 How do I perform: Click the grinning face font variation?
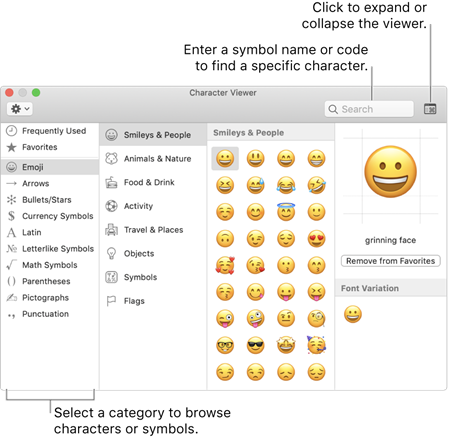(x=353, y=314)
